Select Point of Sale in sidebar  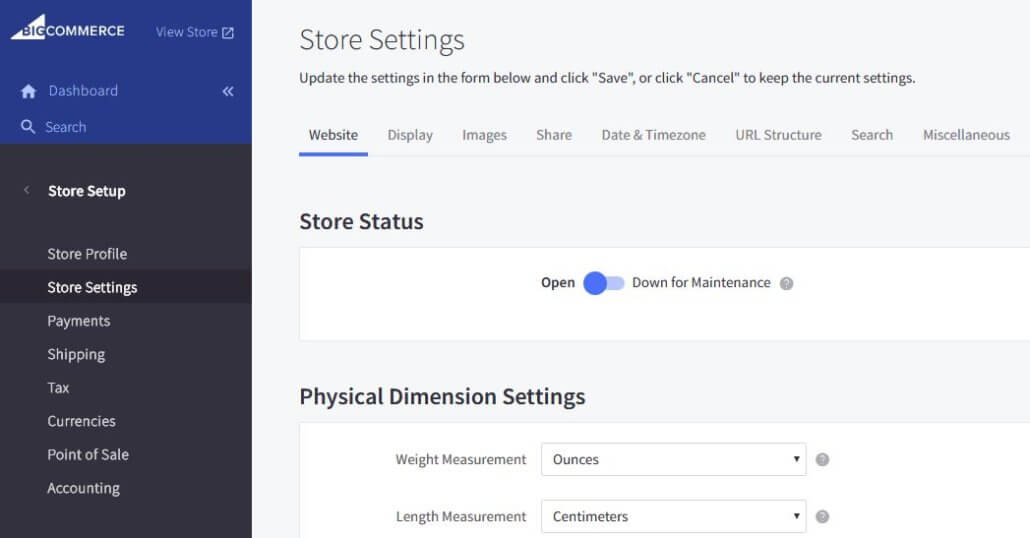pyautogui.click(x=88, y=454)
